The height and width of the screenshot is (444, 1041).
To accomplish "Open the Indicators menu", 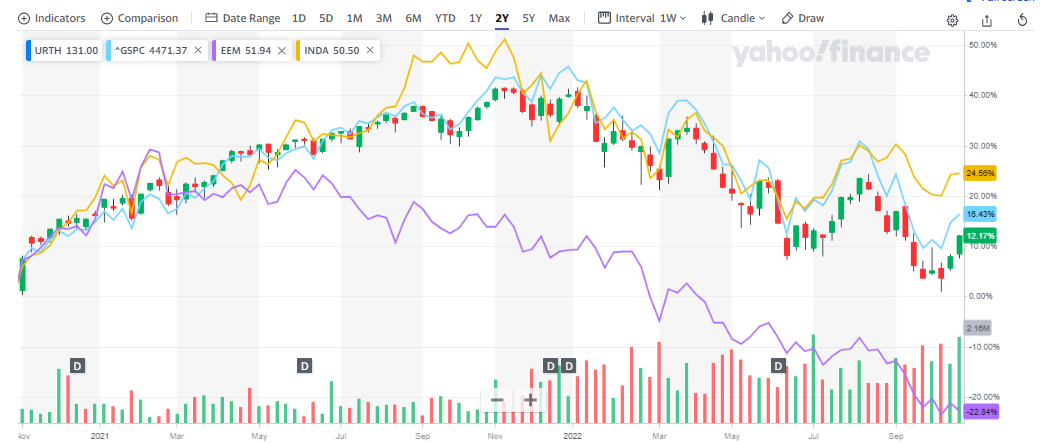I will (x=52, y=18).
